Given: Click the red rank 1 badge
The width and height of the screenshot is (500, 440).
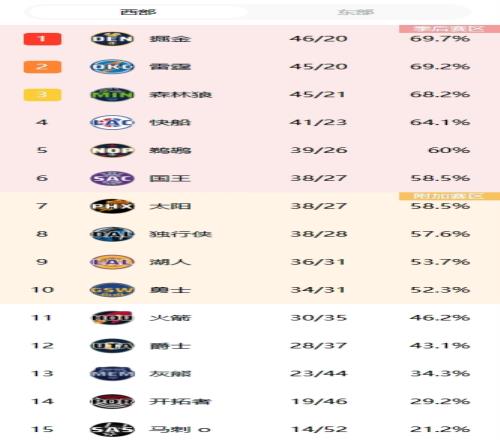Looking at the screenshot, I should [x=42, y=39].
